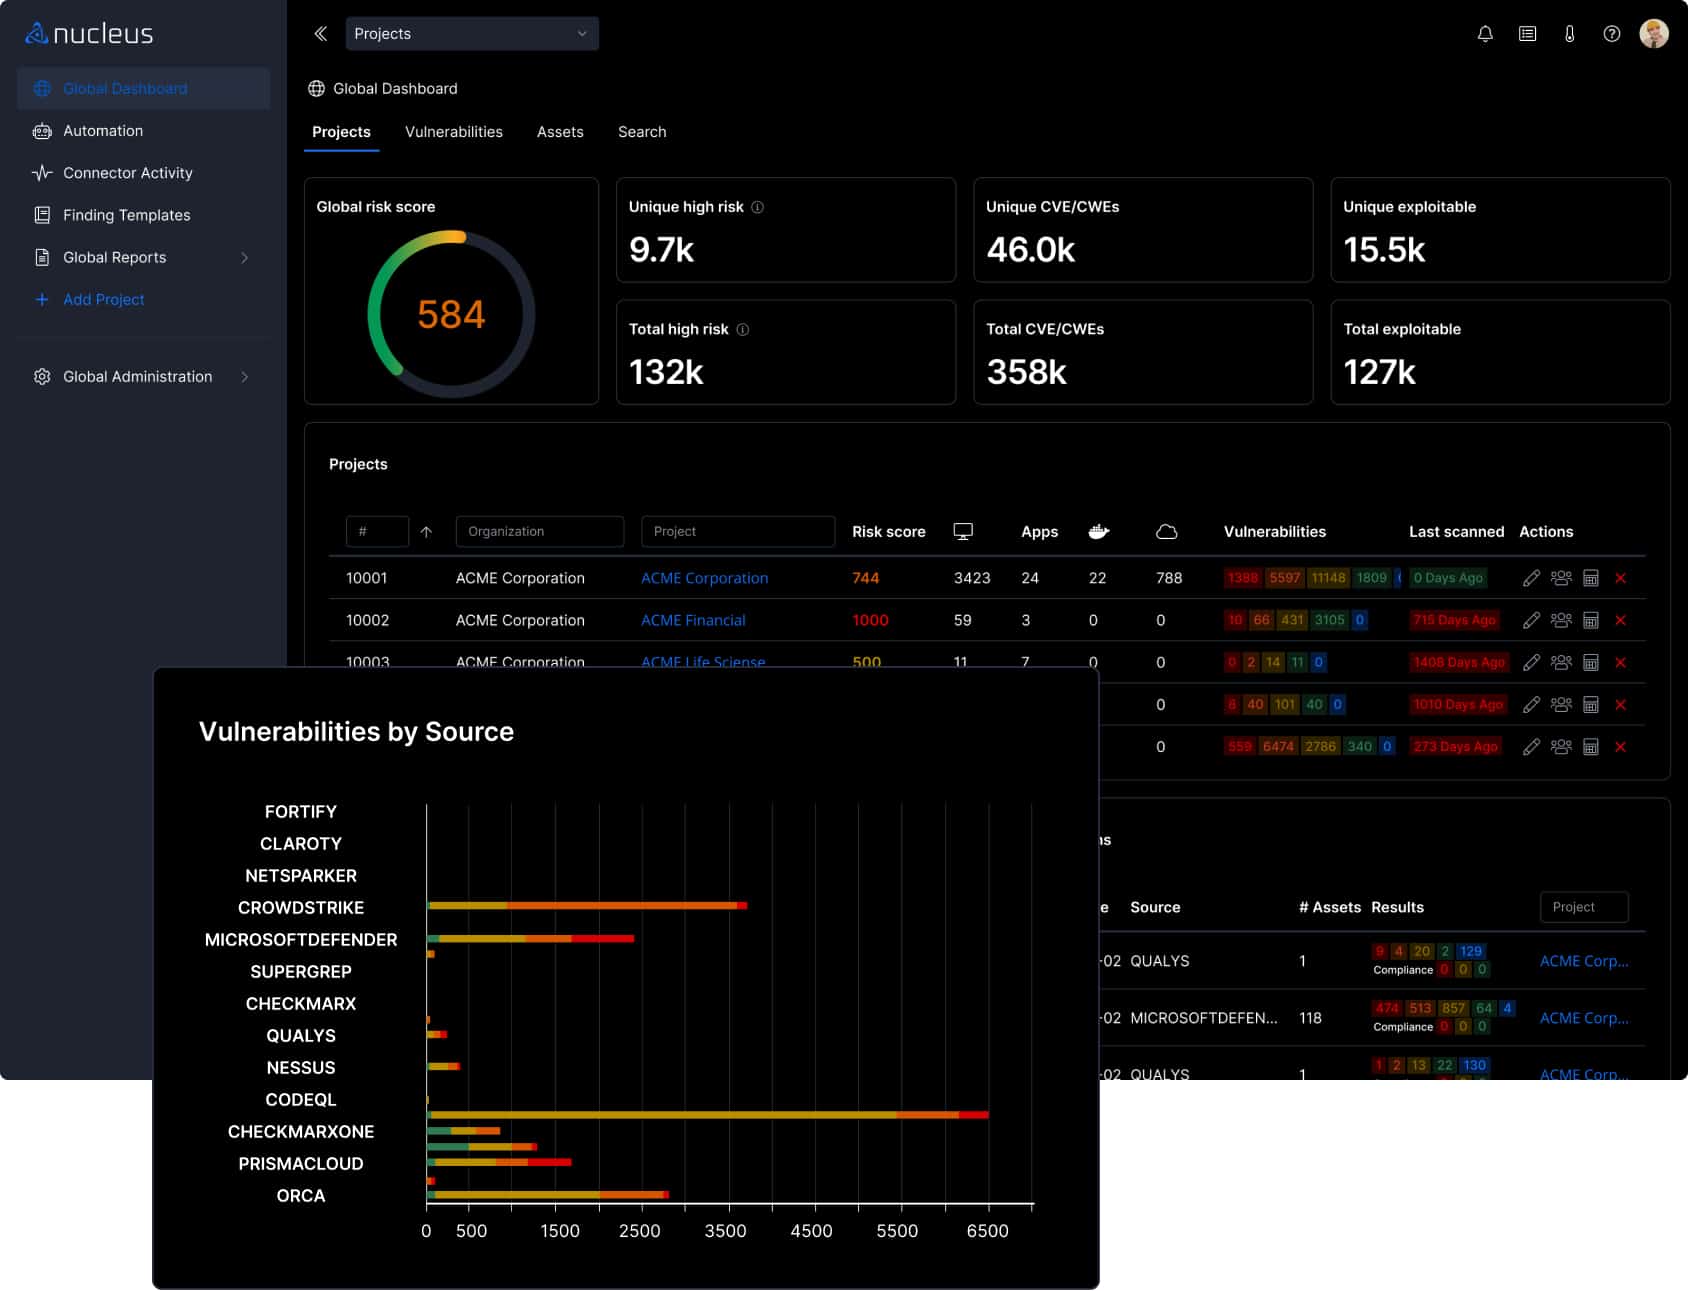Open the user avatar menu
Viewport: 1688px width, 1291px height.
pyautogui.click(x=1654, y=34)
